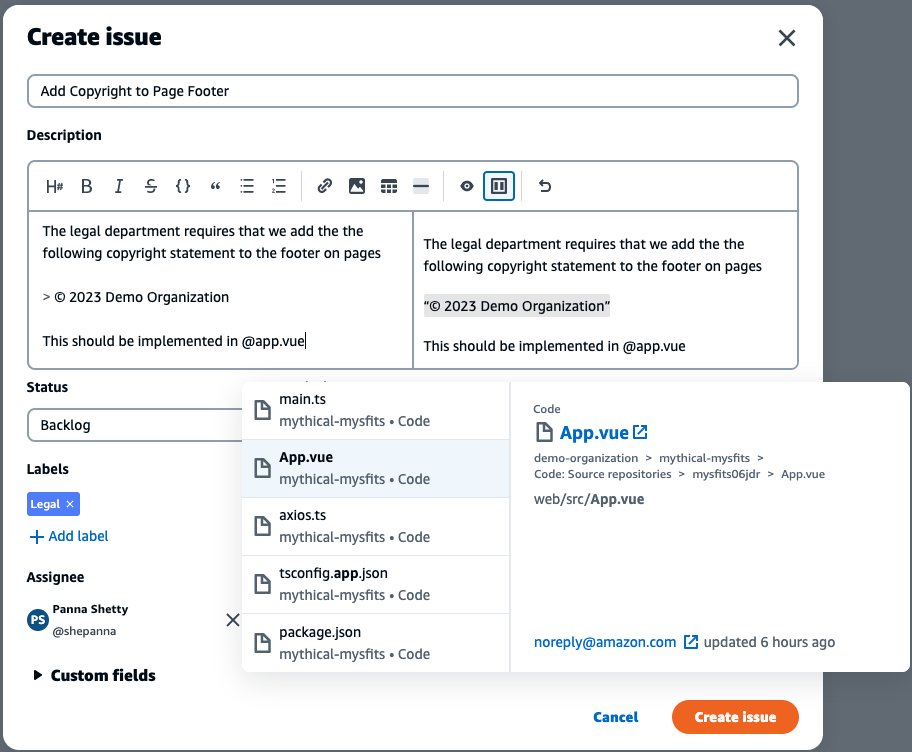Remove the Legal label

point(69,504)
